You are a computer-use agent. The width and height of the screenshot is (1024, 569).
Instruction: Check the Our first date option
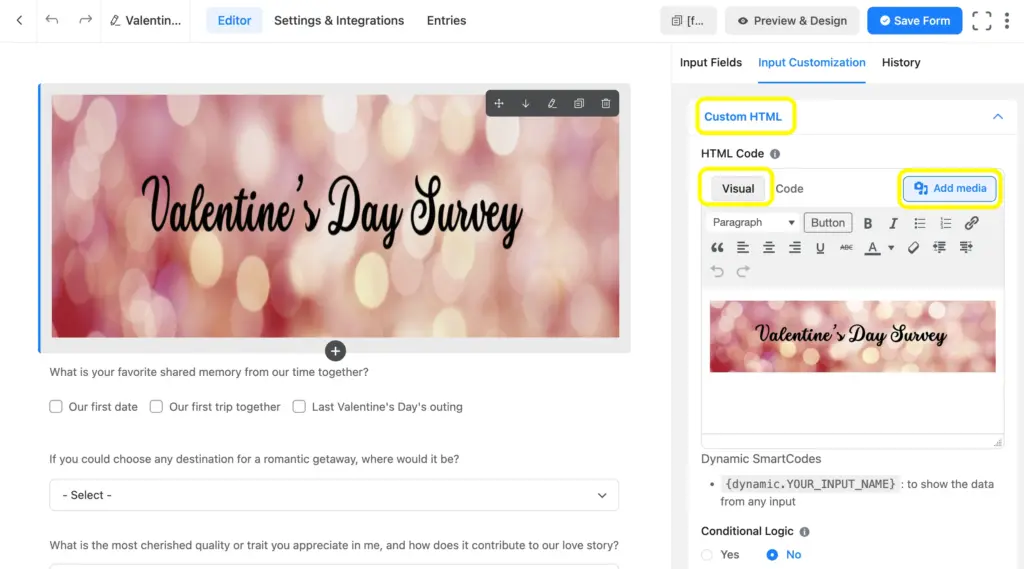tap(56, 407)
